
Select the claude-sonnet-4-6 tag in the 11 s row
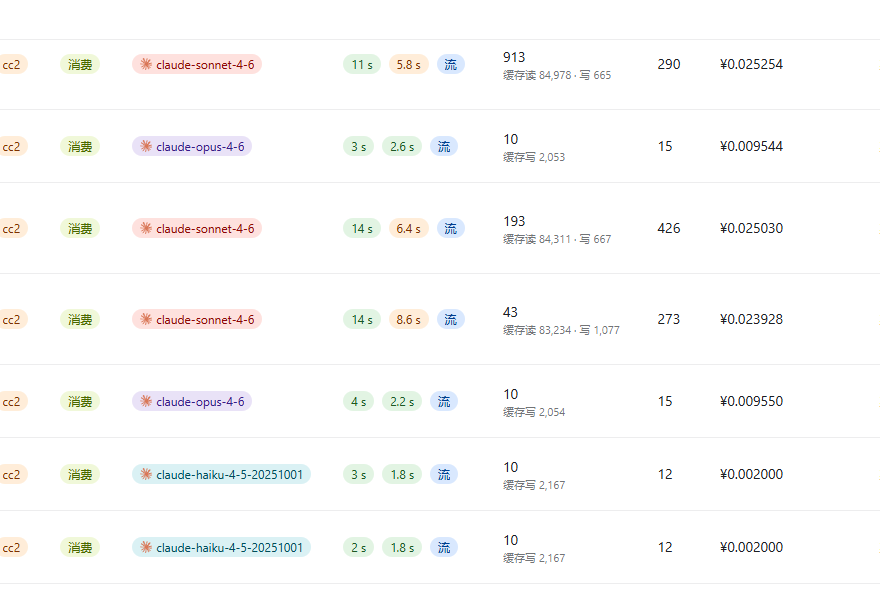tap(197, 65)
